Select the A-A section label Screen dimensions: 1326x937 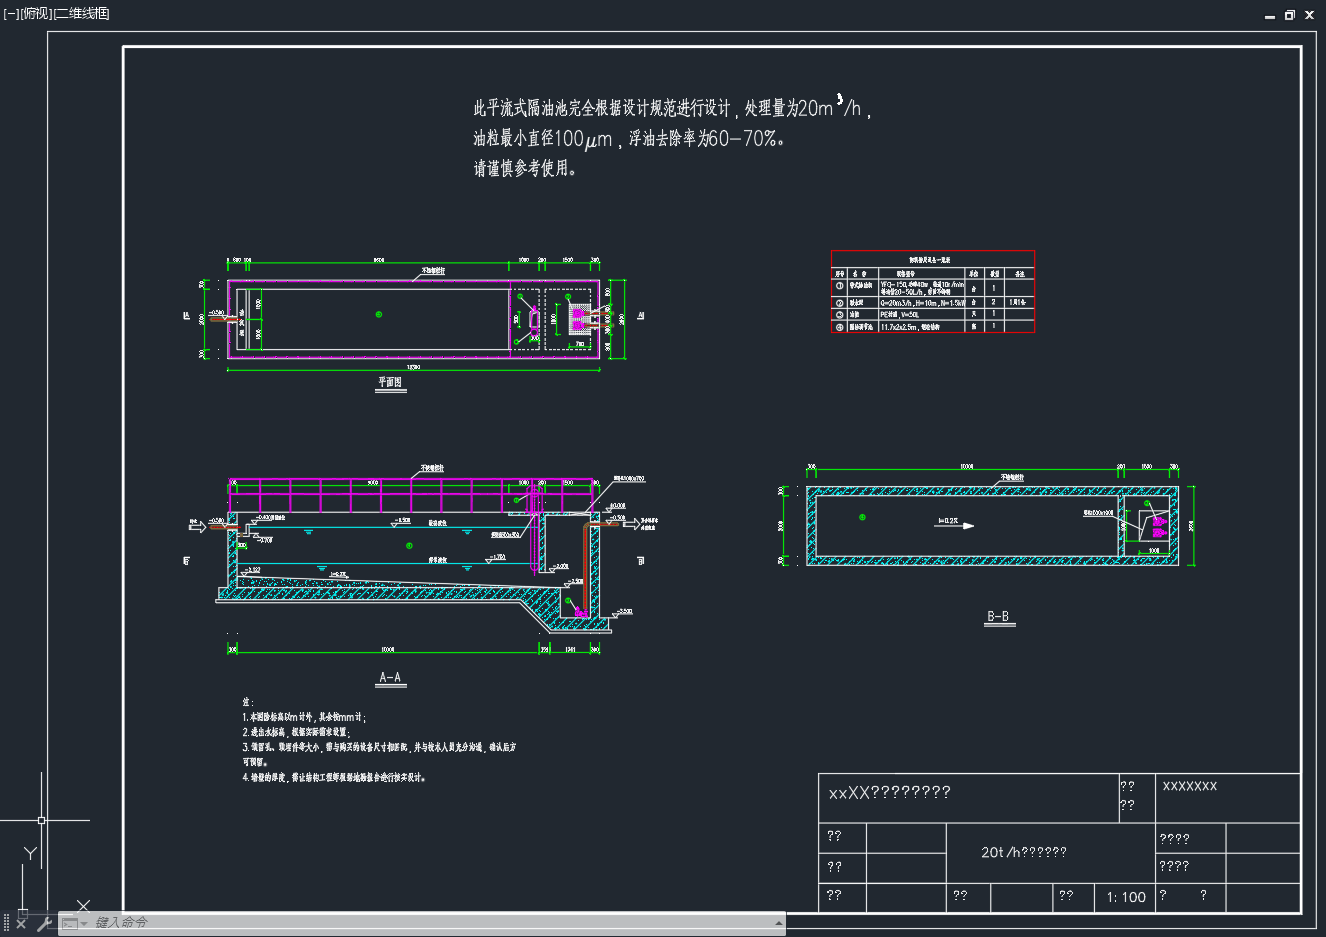coord(390,678)
